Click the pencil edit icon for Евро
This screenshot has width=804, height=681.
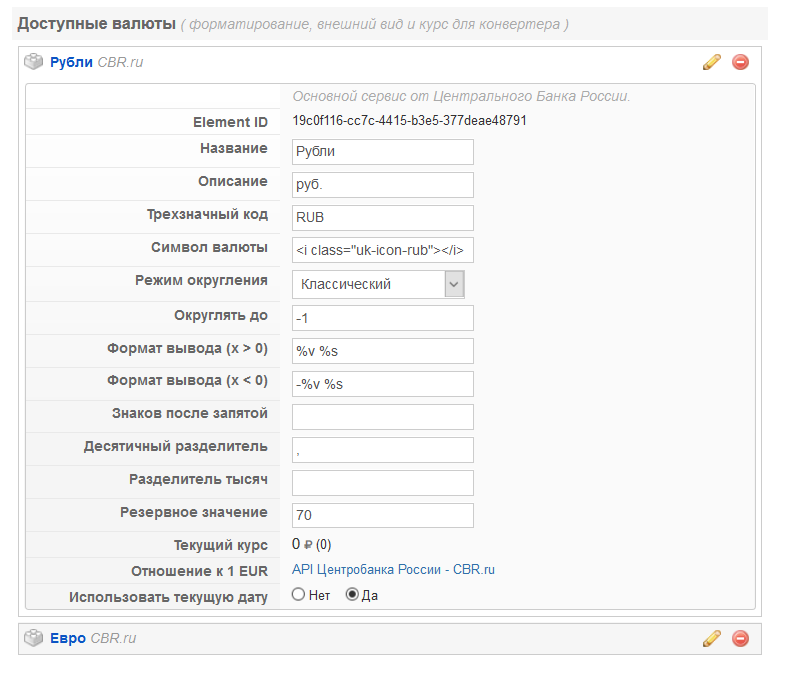tap(712, 638)
